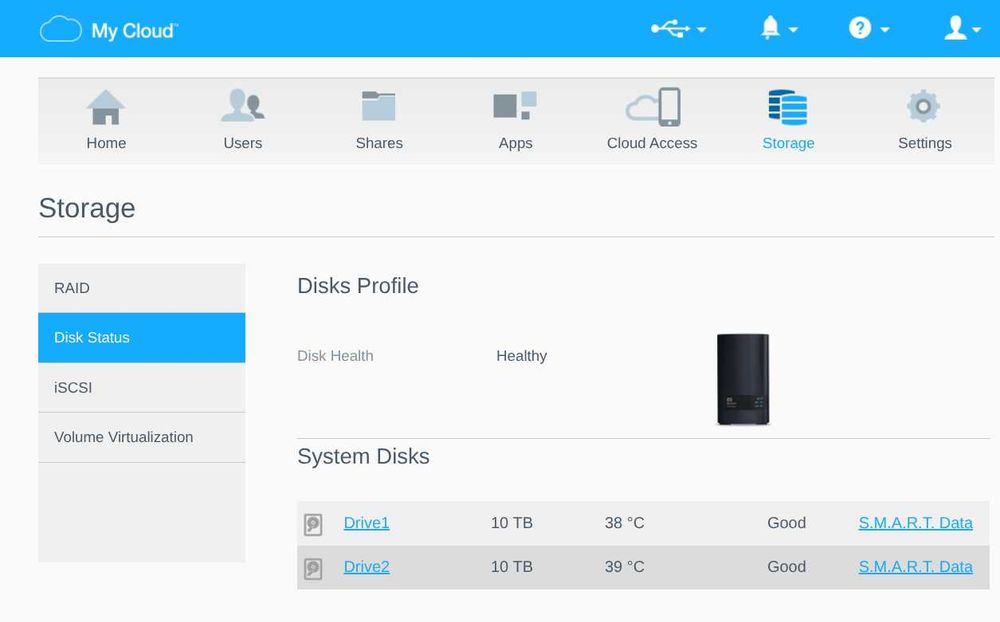1000x622 pixels.
Task: Expand the USB dropdown arrow
Action: point(702,29)
